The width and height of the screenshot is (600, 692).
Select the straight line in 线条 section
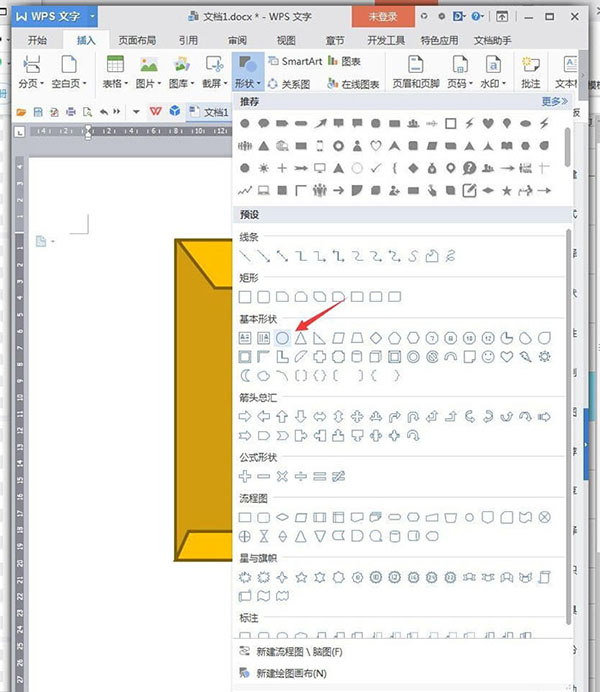click(x=245, y=256)
